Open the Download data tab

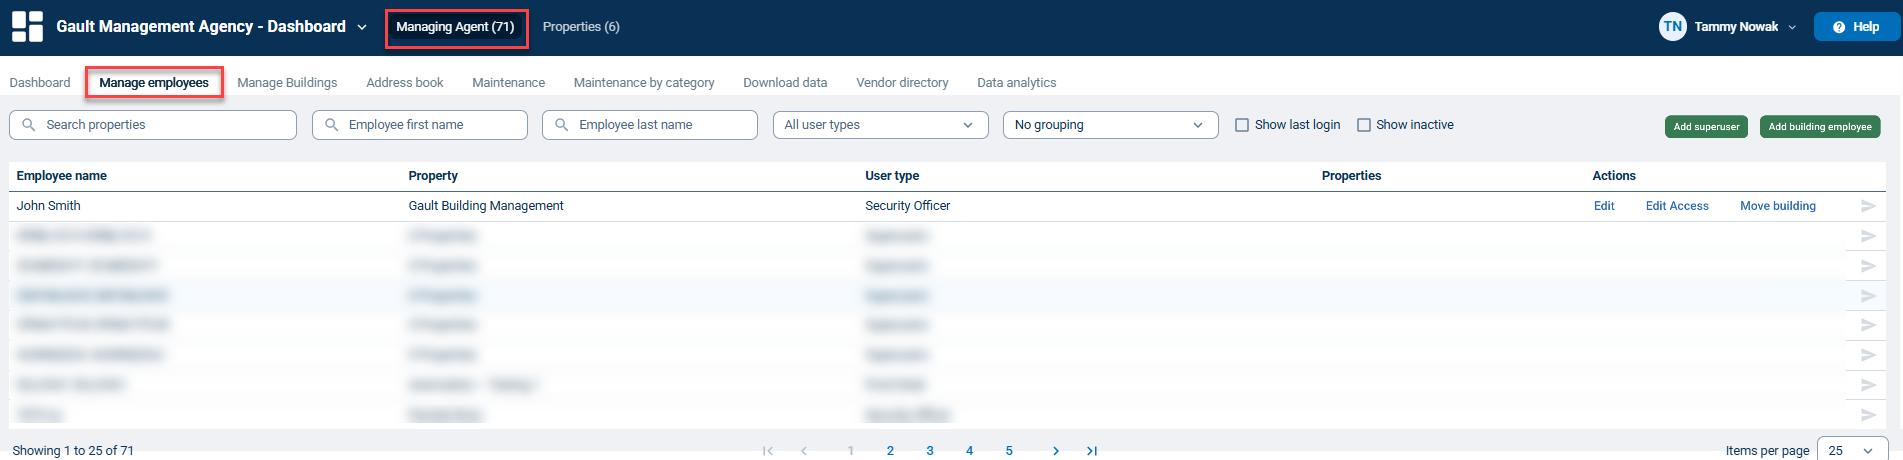(785, 83)
